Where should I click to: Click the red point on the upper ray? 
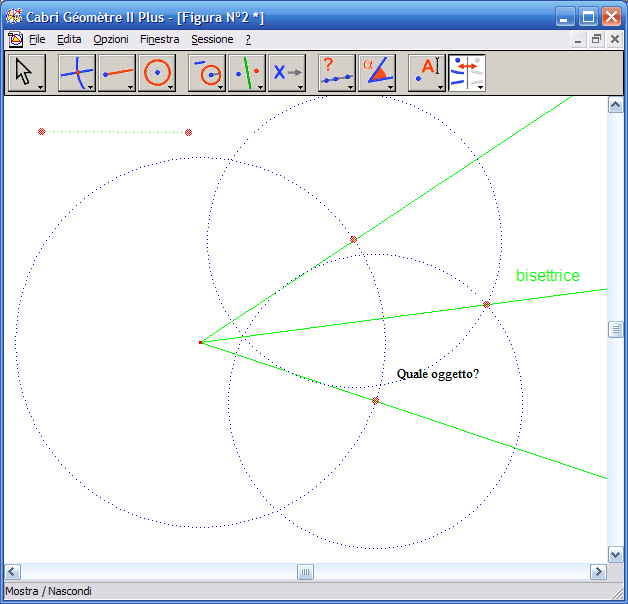point(353,240)
